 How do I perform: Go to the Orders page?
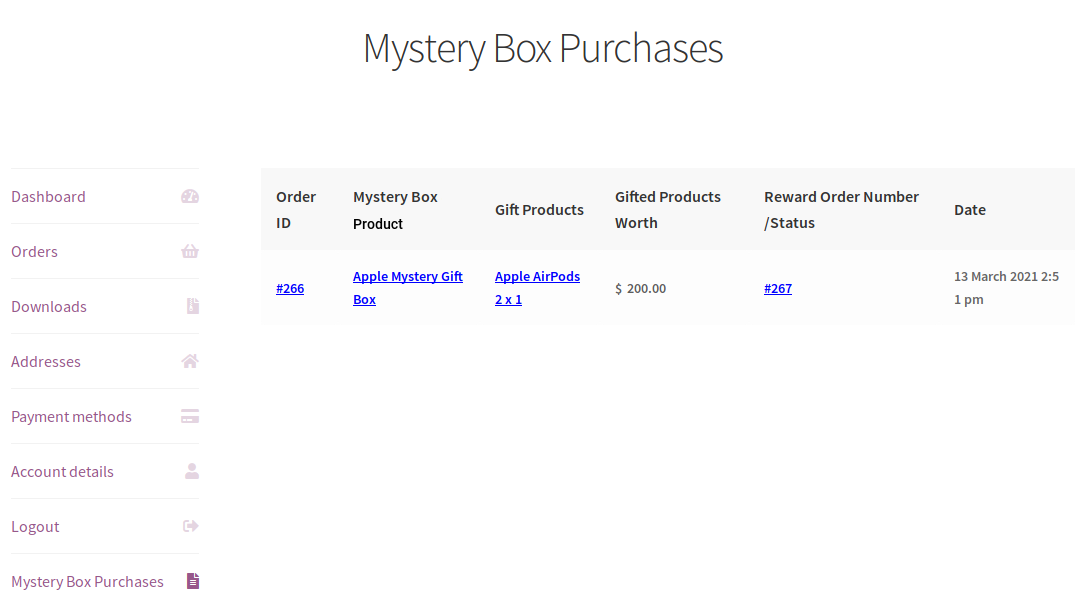coord(34,252)
